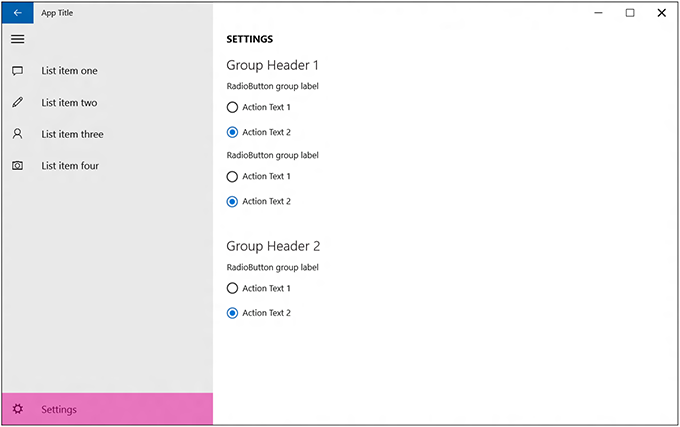Choose Action Text 1 in second radio group
The width and height of the screenshot is (680, 427).
click(233, 176)
